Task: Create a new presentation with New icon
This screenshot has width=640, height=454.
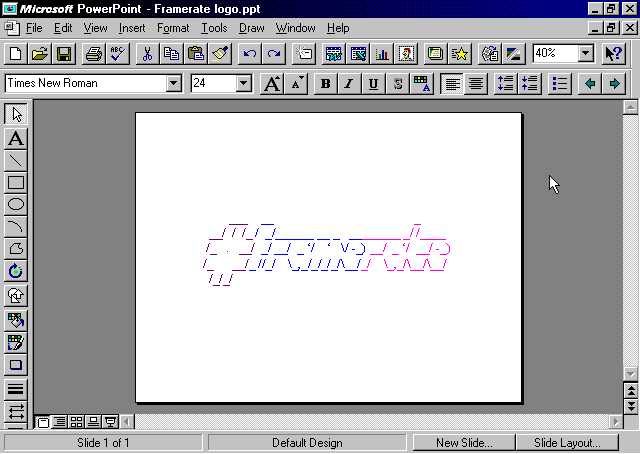Action: 16,53
